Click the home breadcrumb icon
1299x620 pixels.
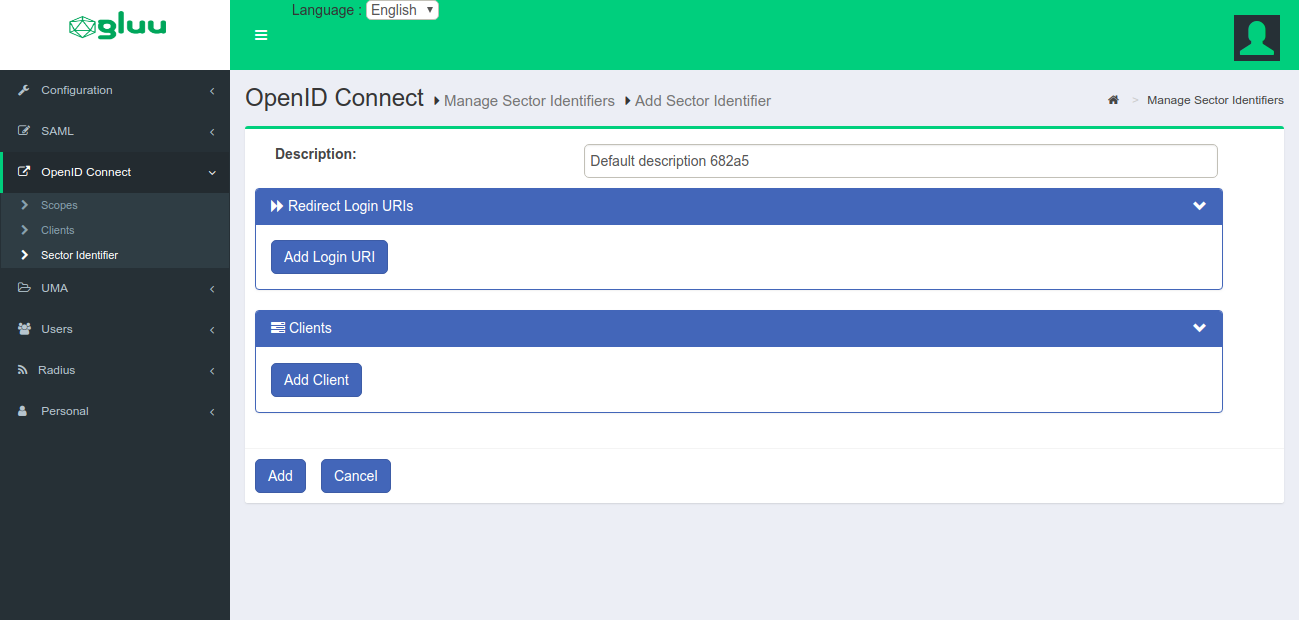(1113, 100)
